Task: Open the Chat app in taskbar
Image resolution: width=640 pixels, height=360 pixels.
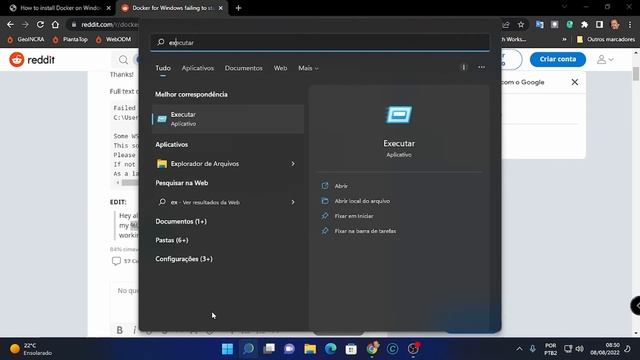Action: pyautogui.click(x=289, y=349)
